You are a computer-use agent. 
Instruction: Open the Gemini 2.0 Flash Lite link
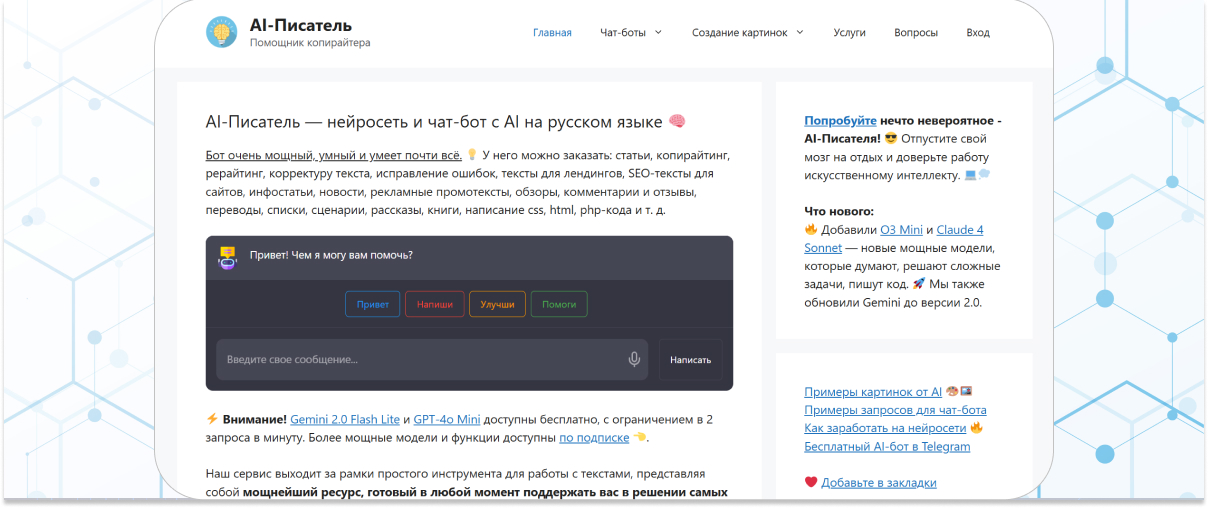(345, 419)
